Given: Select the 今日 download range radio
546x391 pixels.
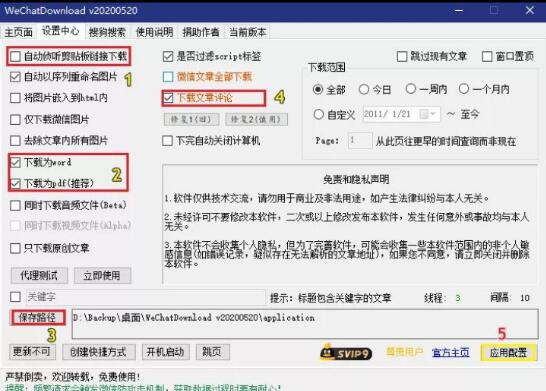Looking at the screenshot, I should pyautogui.click(x=364, y=89).
